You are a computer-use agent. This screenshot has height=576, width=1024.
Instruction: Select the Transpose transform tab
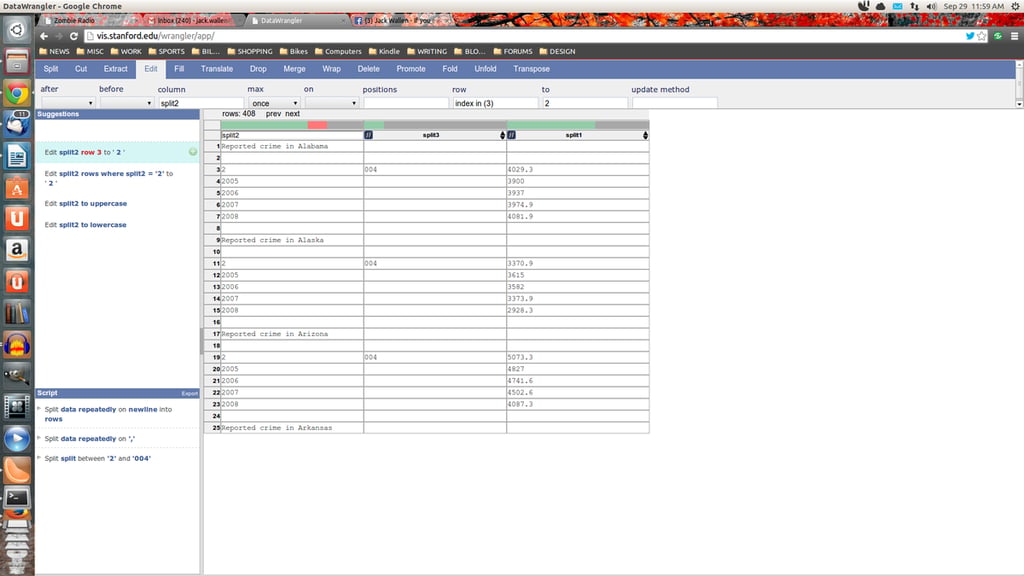[531, 69]
